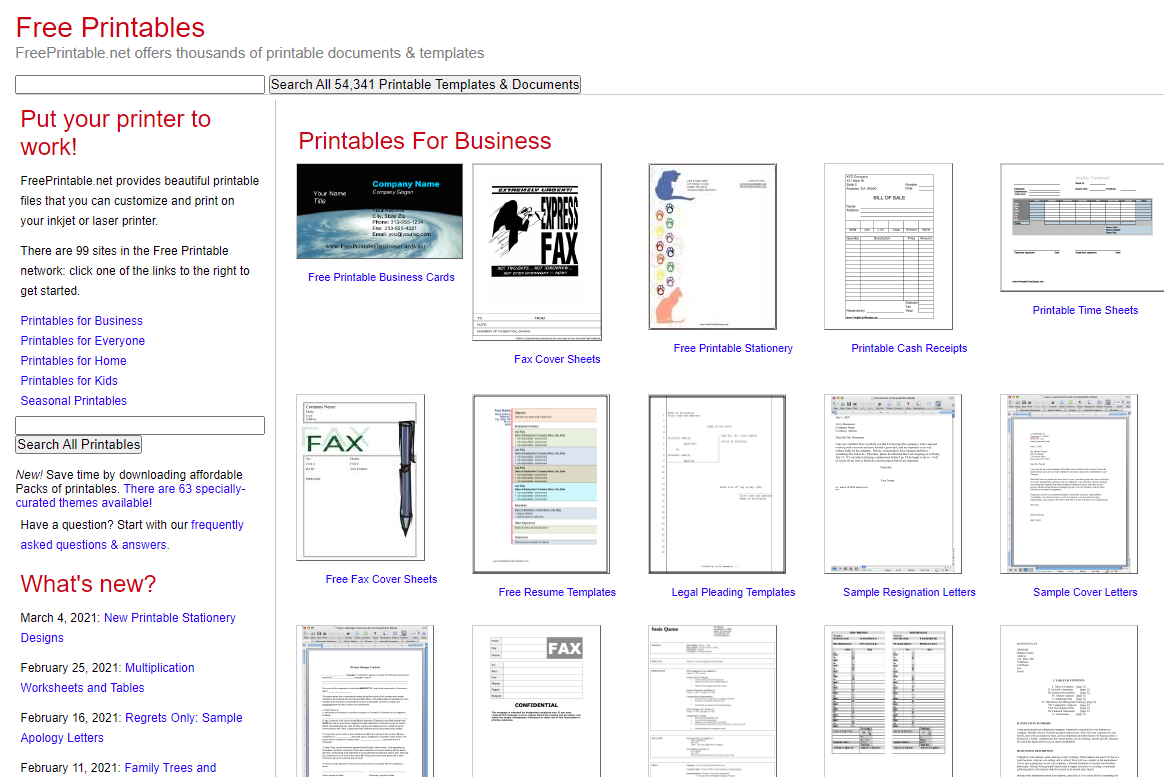The width and height of the screenshot is (1164, 777).
Task: Open the Seasonal Printables link
Action: click(74, 401)
